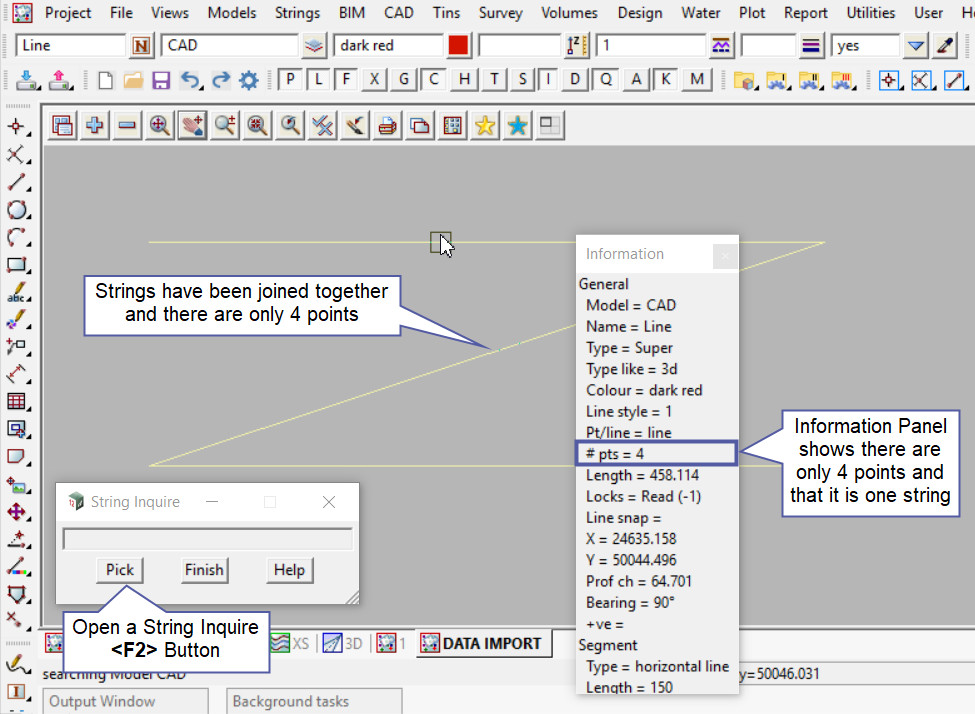Click the yellow star favourites icon

[x=484, y=125]
